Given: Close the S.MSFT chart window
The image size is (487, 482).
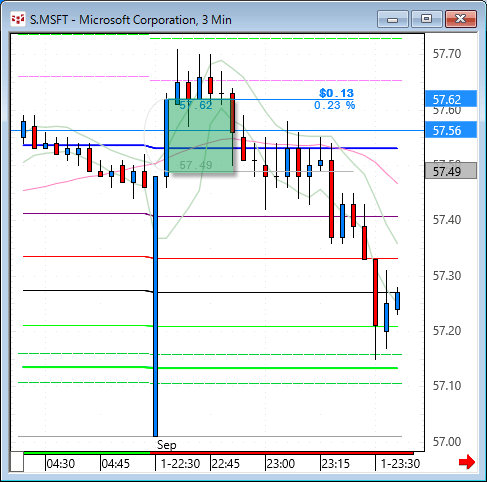Looking at the screenshot, I should (x=461, y=19).
